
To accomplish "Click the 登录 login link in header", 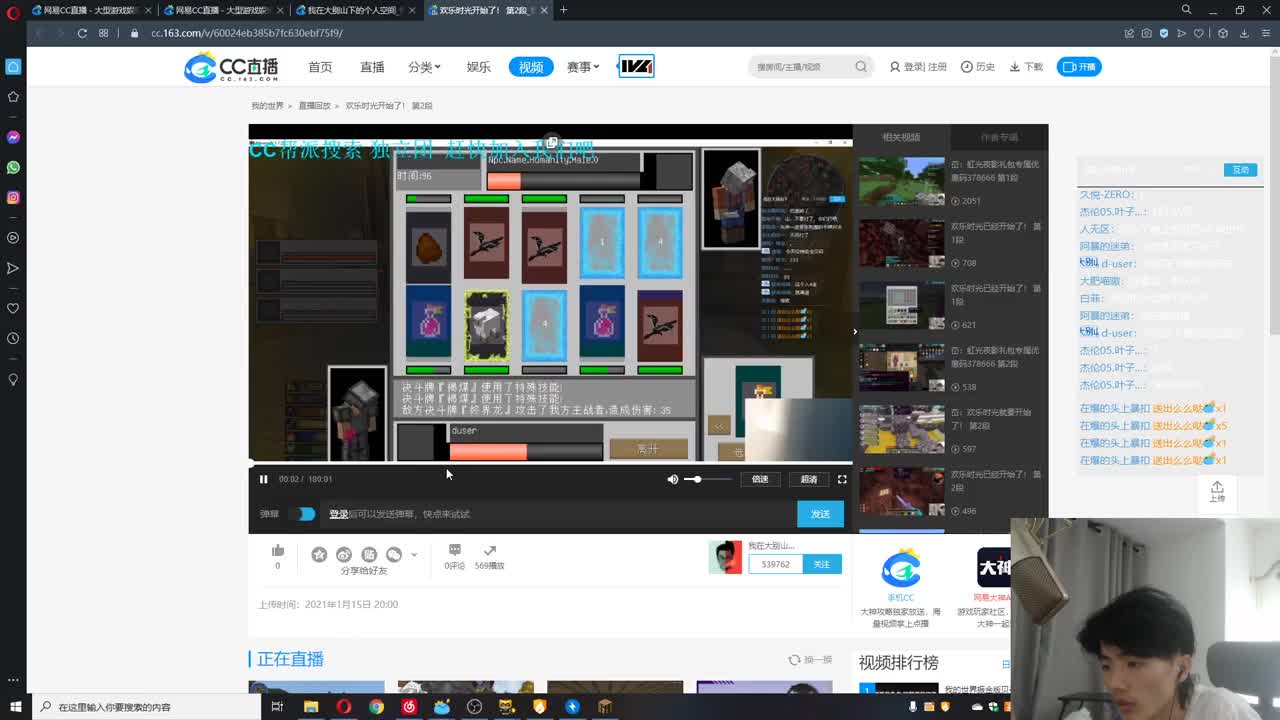I will pyautogui.click(x=913, y=67).
